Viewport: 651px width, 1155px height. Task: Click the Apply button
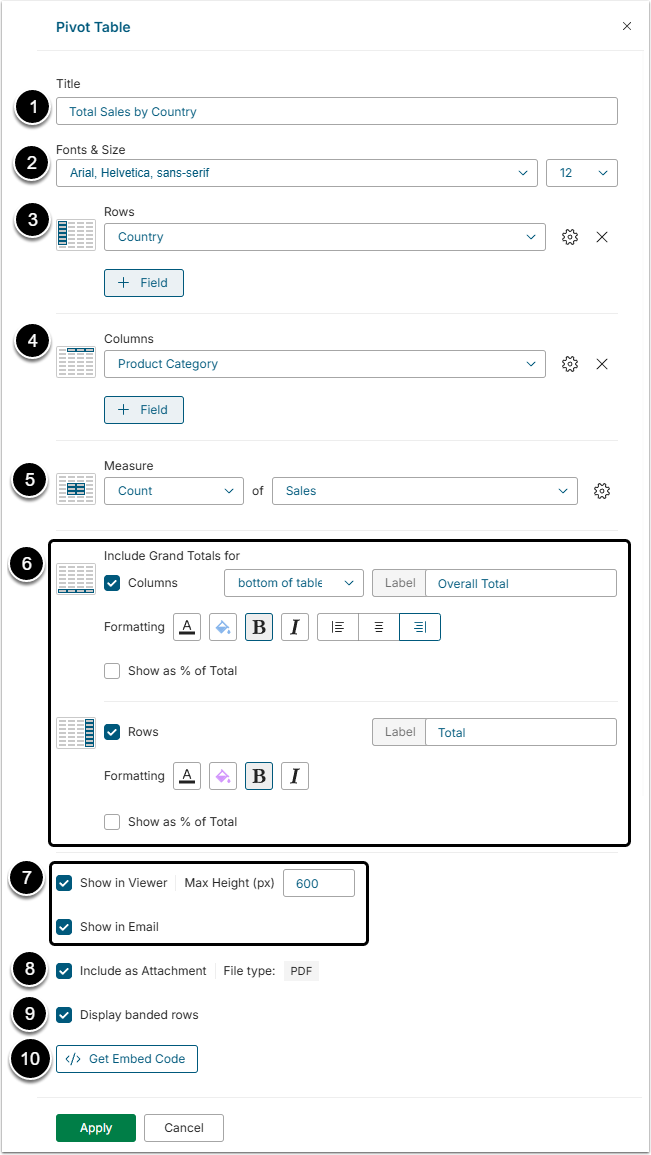(96, 1128)
